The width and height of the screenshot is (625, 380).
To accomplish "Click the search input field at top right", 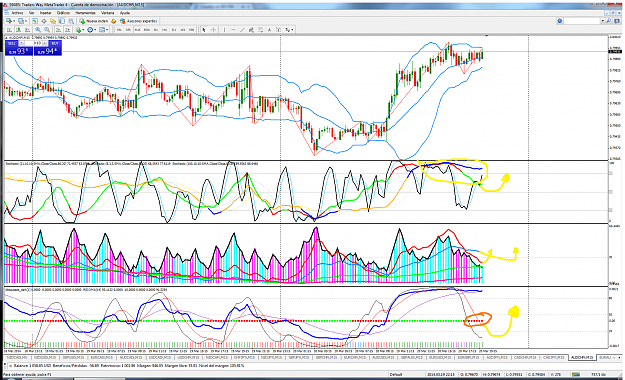I will point(582,21).
